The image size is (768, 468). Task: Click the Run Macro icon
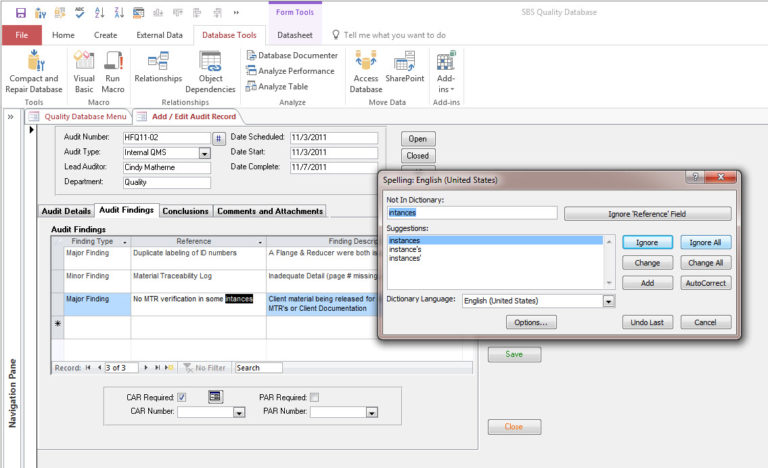113,62
